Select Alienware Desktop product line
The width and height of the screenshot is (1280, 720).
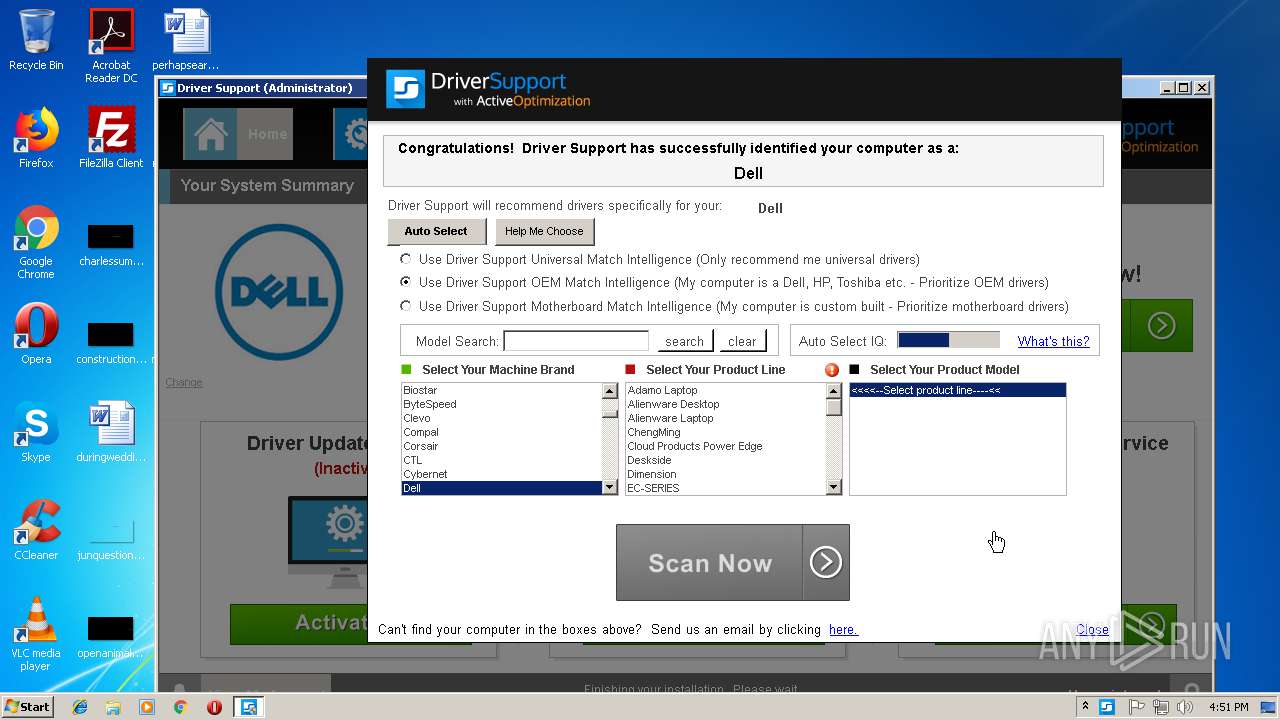(725, 404)
